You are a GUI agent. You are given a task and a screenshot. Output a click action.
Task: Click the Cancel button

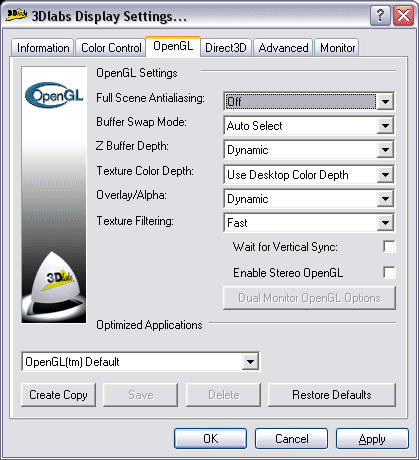291,439
